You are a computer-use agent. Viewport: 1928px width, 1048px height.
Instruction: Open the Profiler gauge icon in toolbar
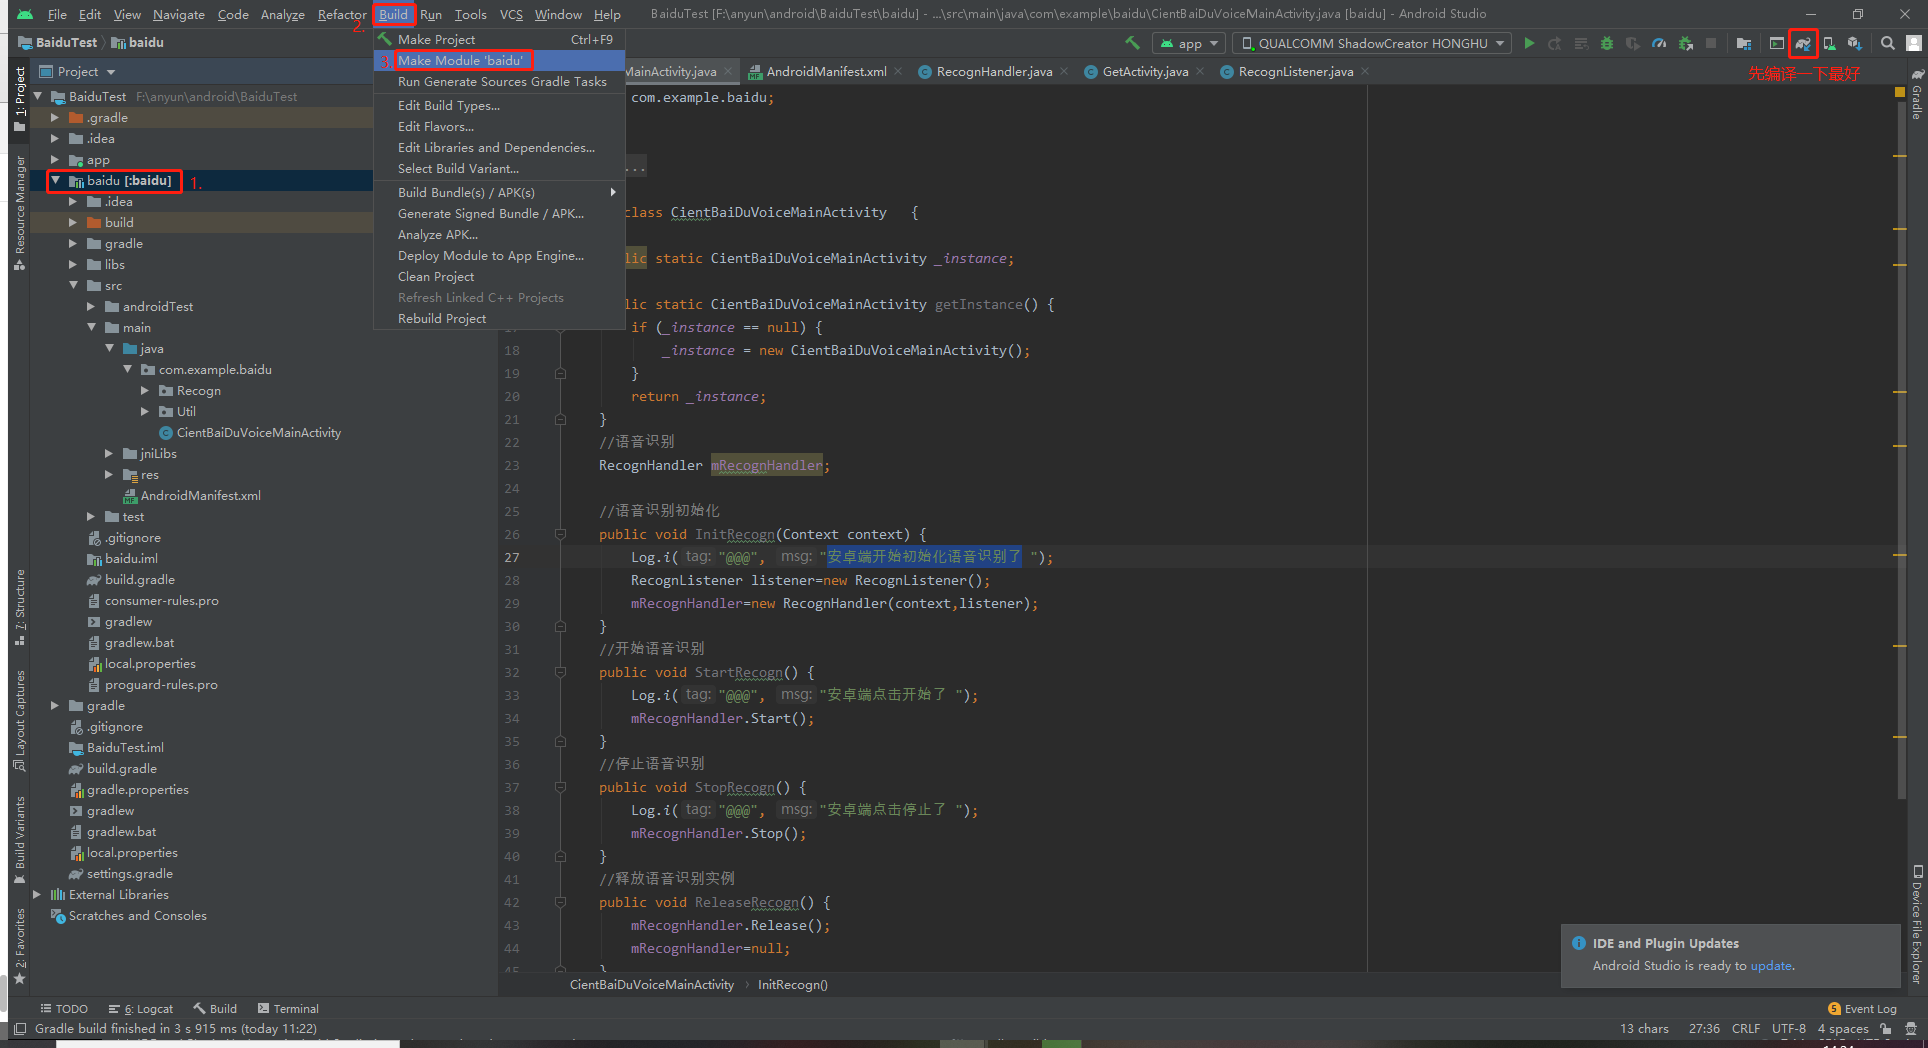(1659, 43)
